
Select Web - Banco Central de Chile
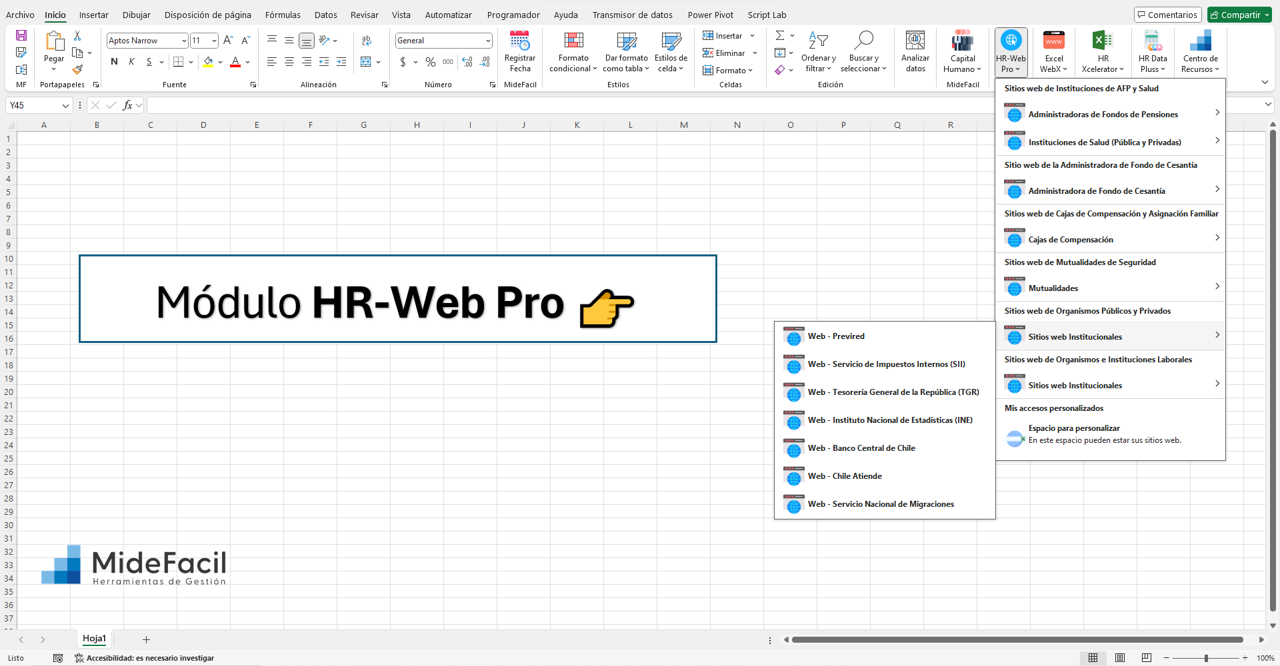click(885, 448)
